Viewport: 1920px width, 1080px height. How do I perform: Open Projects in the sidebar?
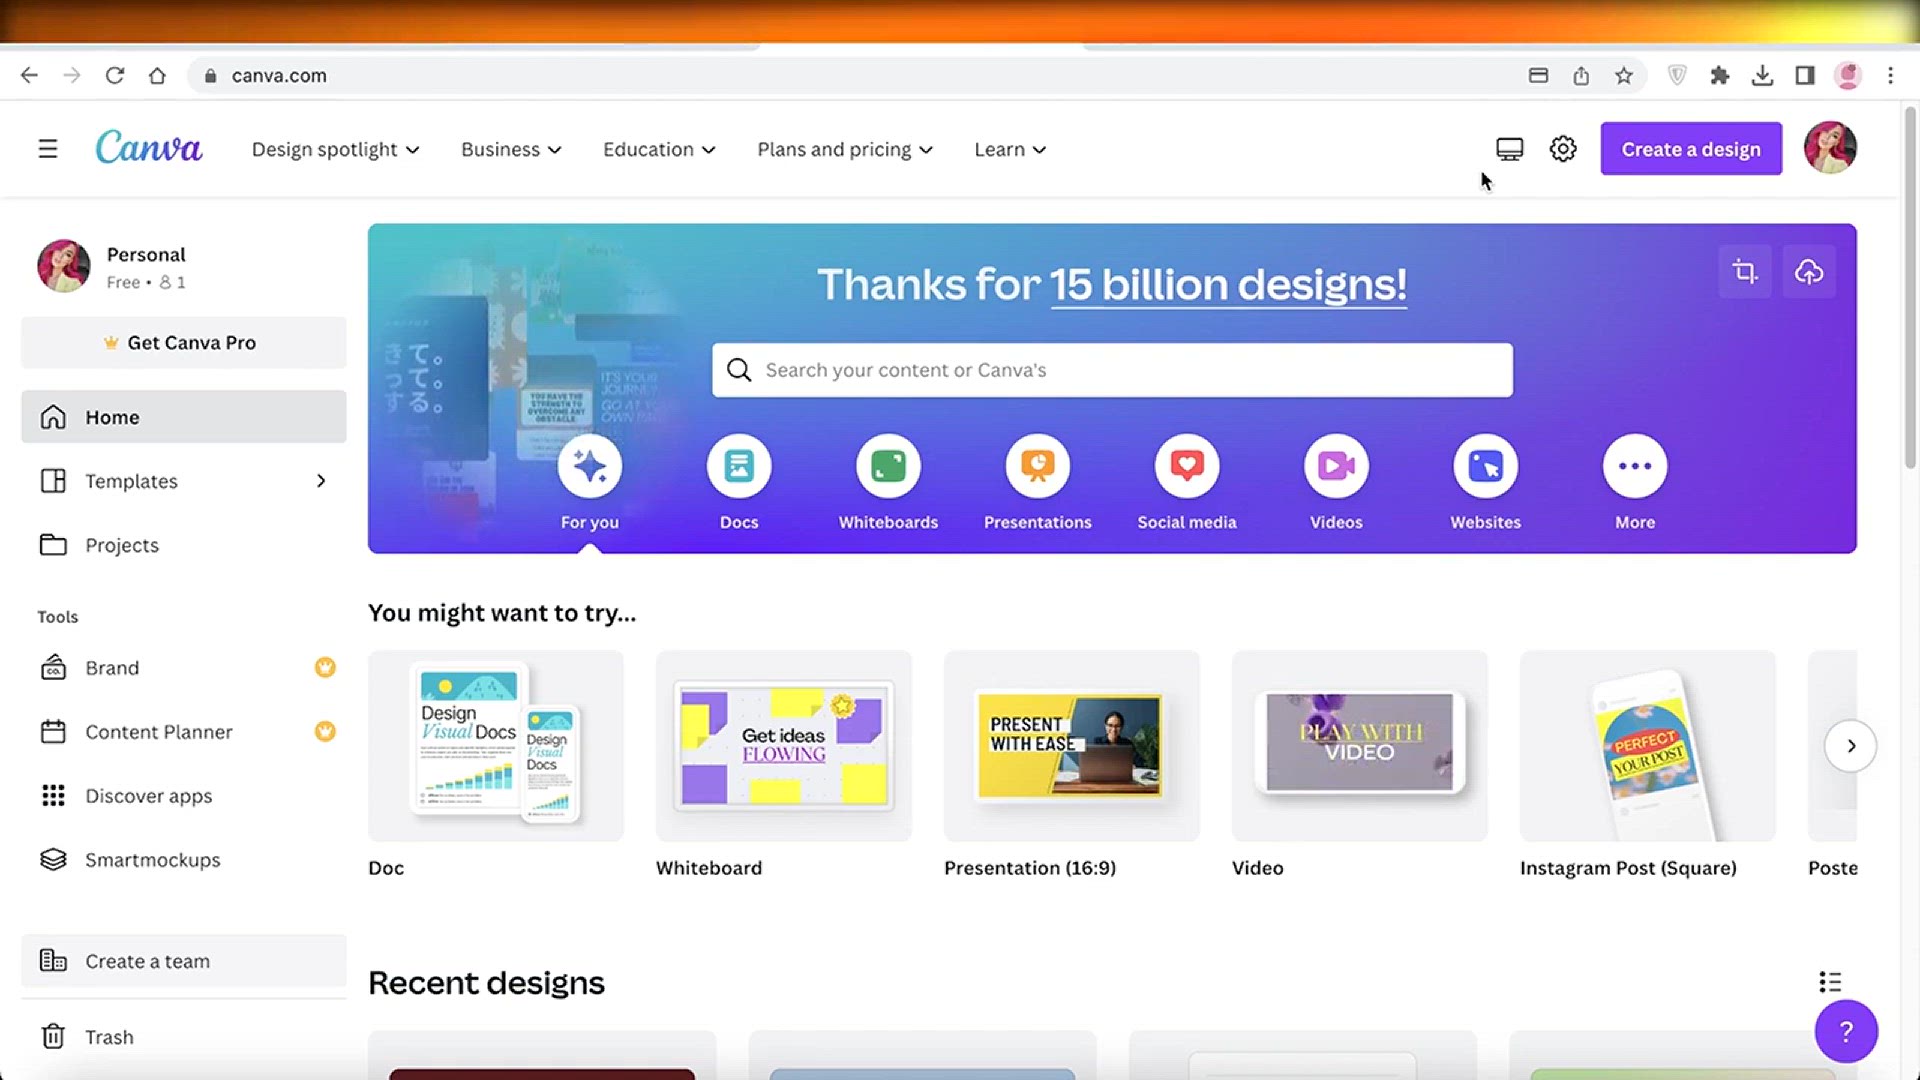[184, 545]
